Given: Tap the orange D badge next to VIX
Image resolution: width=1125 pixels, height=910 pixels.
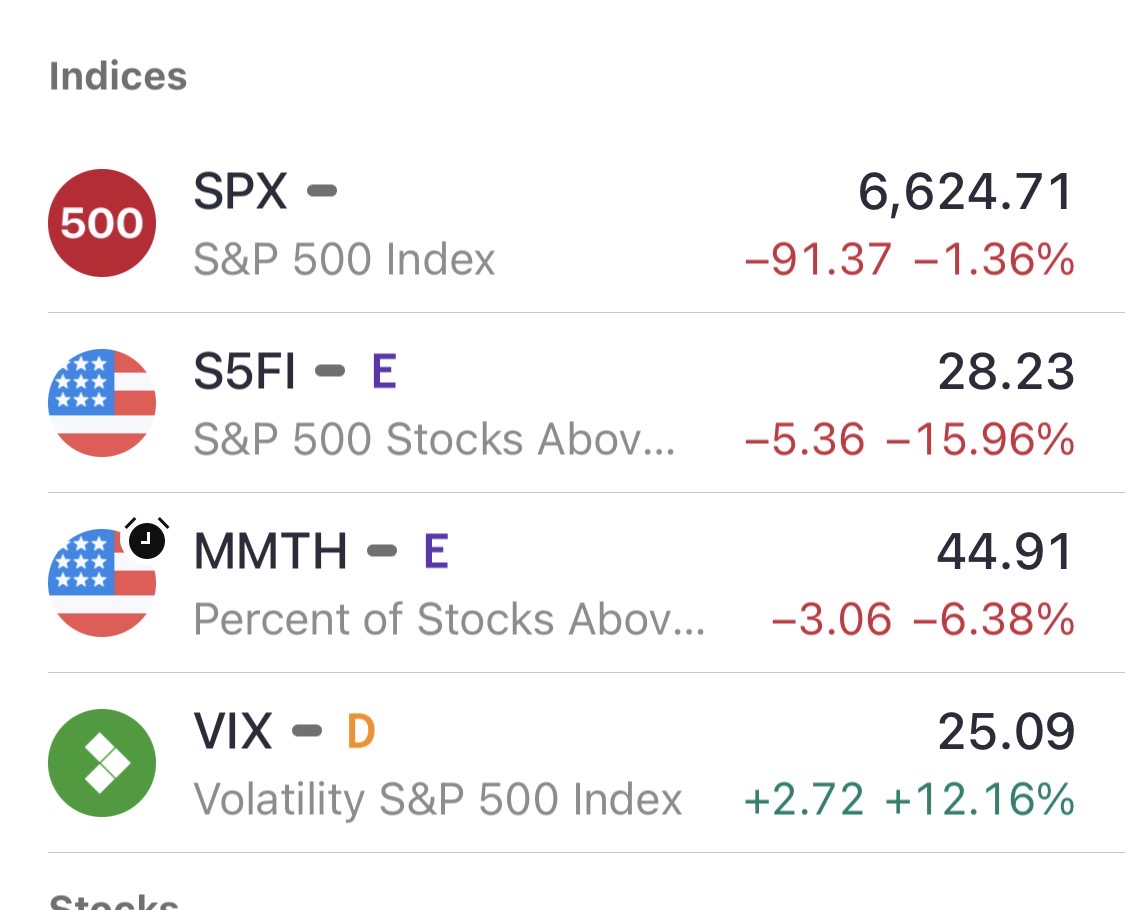Looking at the screenshot, I should pyautogui.click(x=360, y=732).
